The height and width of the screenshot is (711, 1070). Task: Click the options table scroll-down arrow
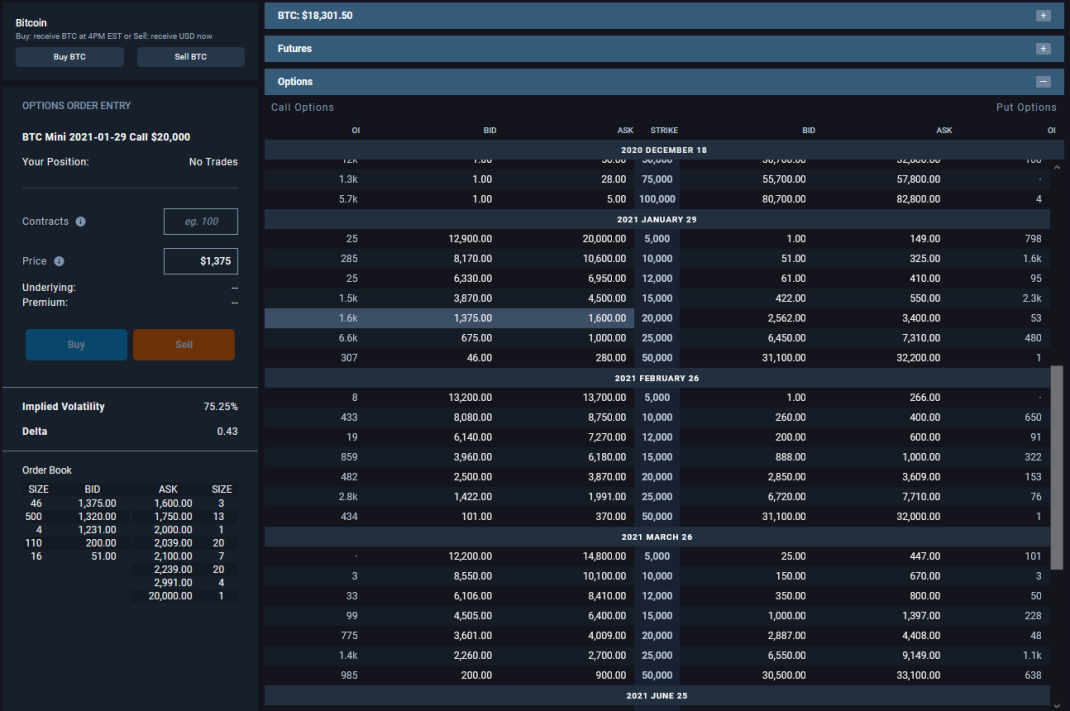click(x=1057, y=706)
